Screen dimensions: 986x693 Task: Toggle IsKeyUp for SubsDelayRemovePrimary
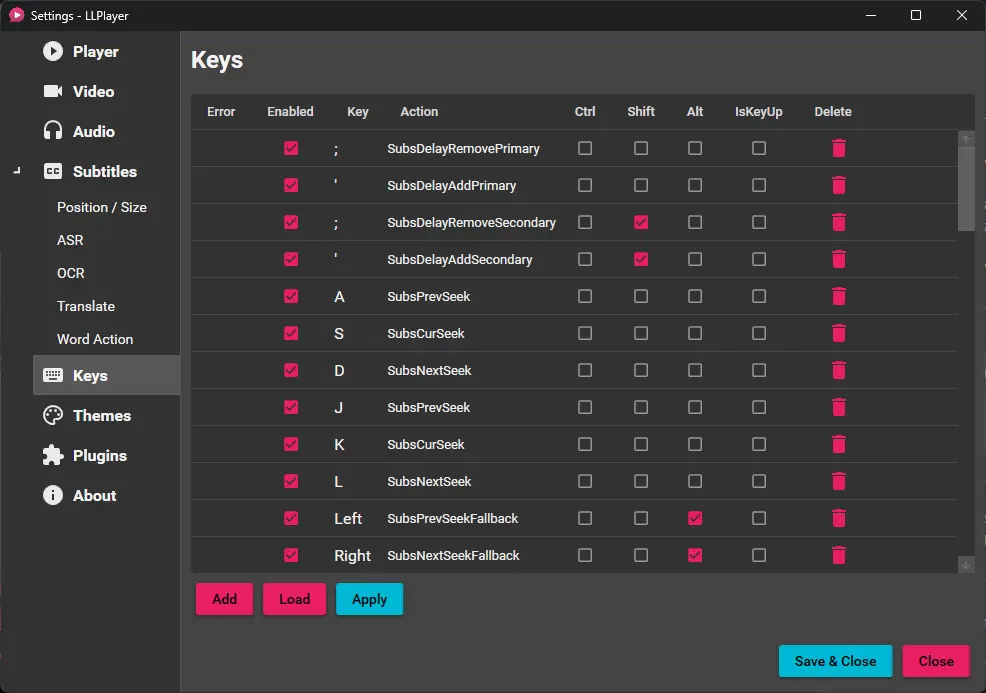pos(759,148)
